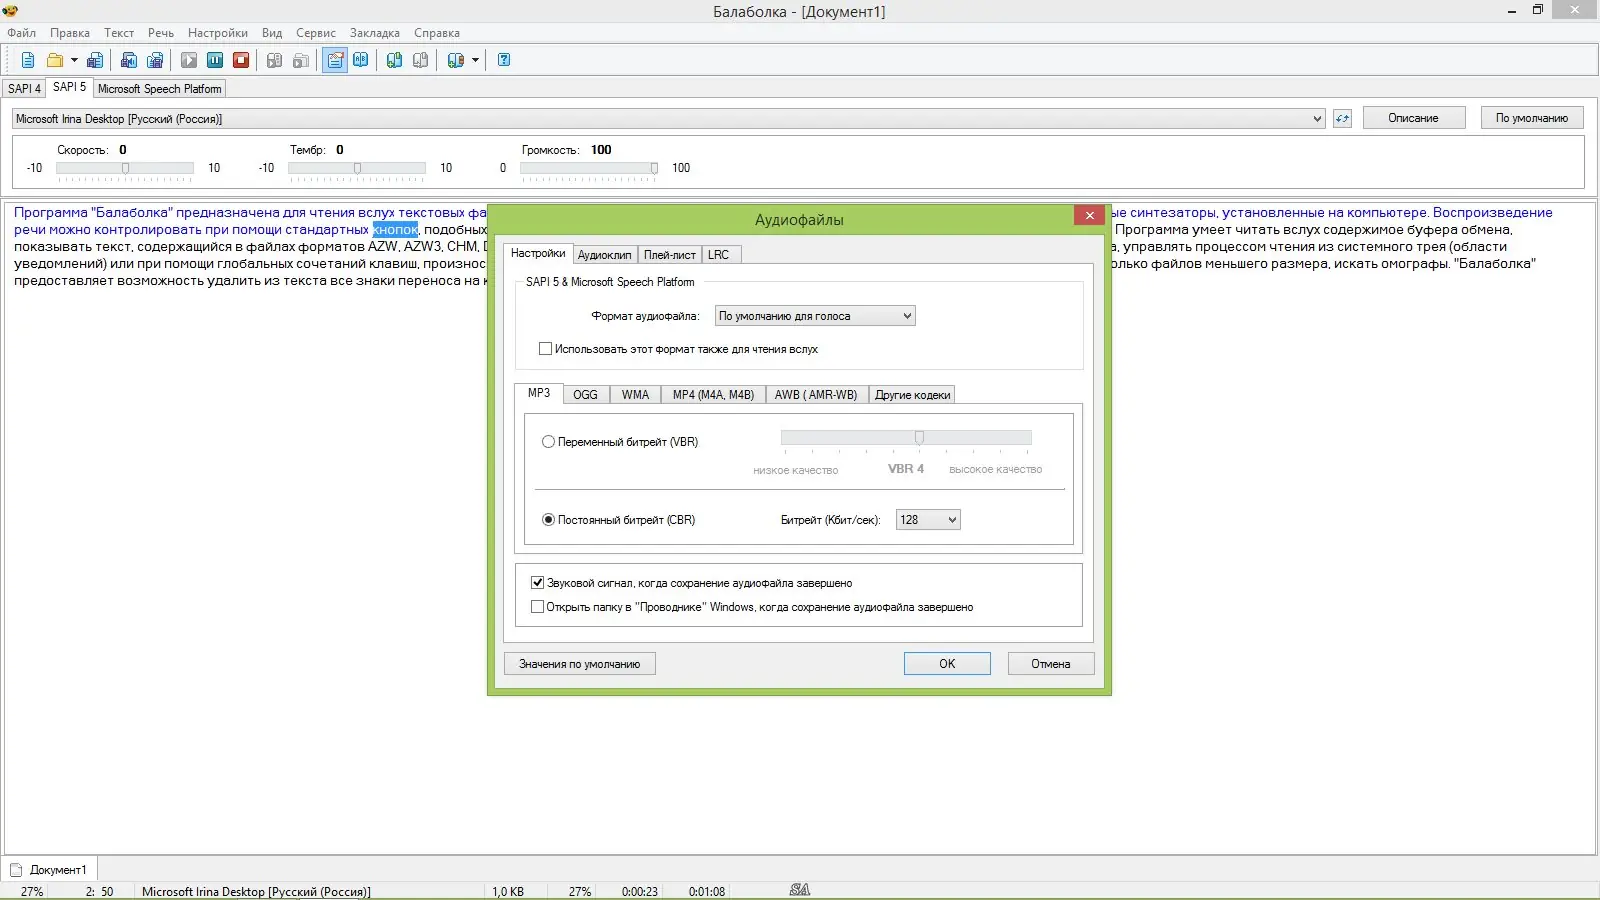This screenshot has width=1600, height=900.
Task: Open the Настройки menu in menu bar
Action: [x=218, y=33]
